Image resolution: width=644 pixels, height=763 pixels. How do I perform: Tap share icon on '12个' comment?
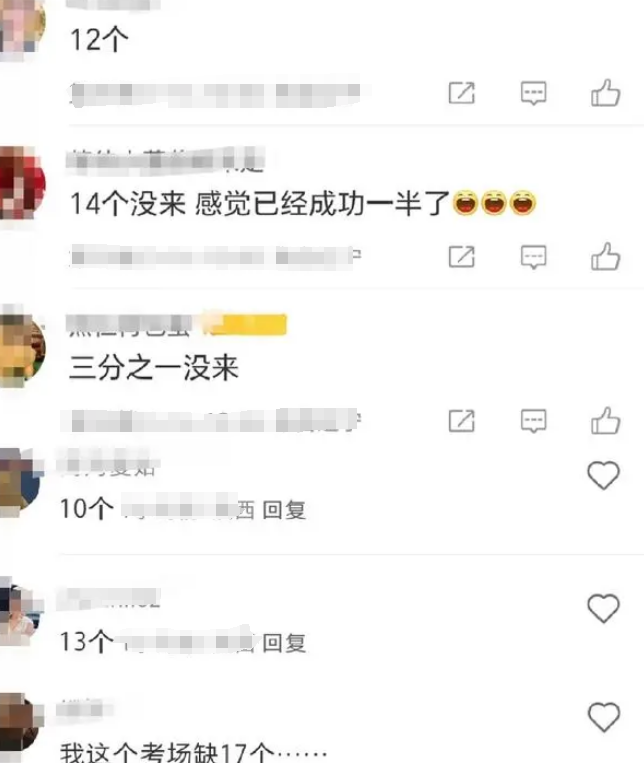[461, 92]
